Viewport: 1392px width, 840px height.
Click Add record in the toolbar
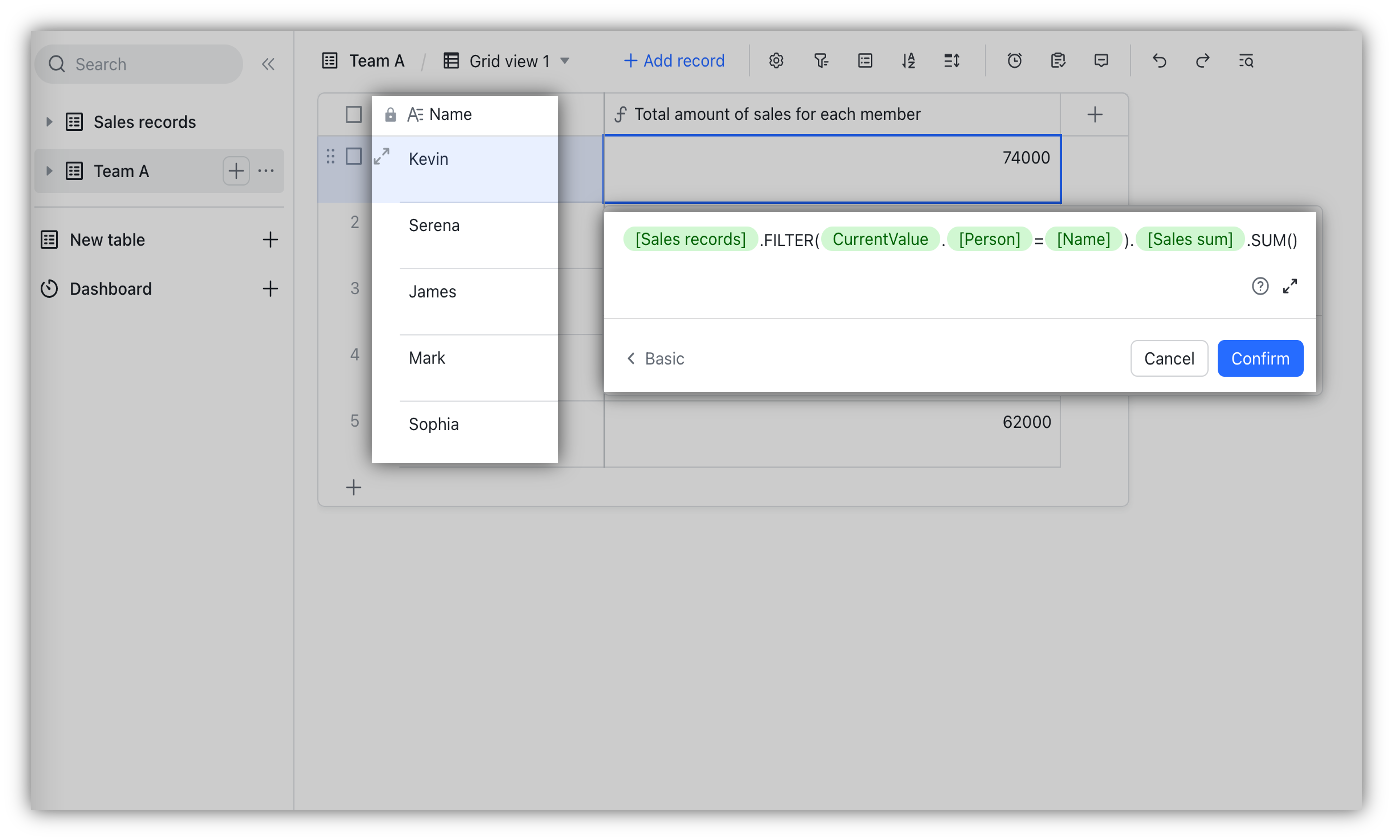674,61
